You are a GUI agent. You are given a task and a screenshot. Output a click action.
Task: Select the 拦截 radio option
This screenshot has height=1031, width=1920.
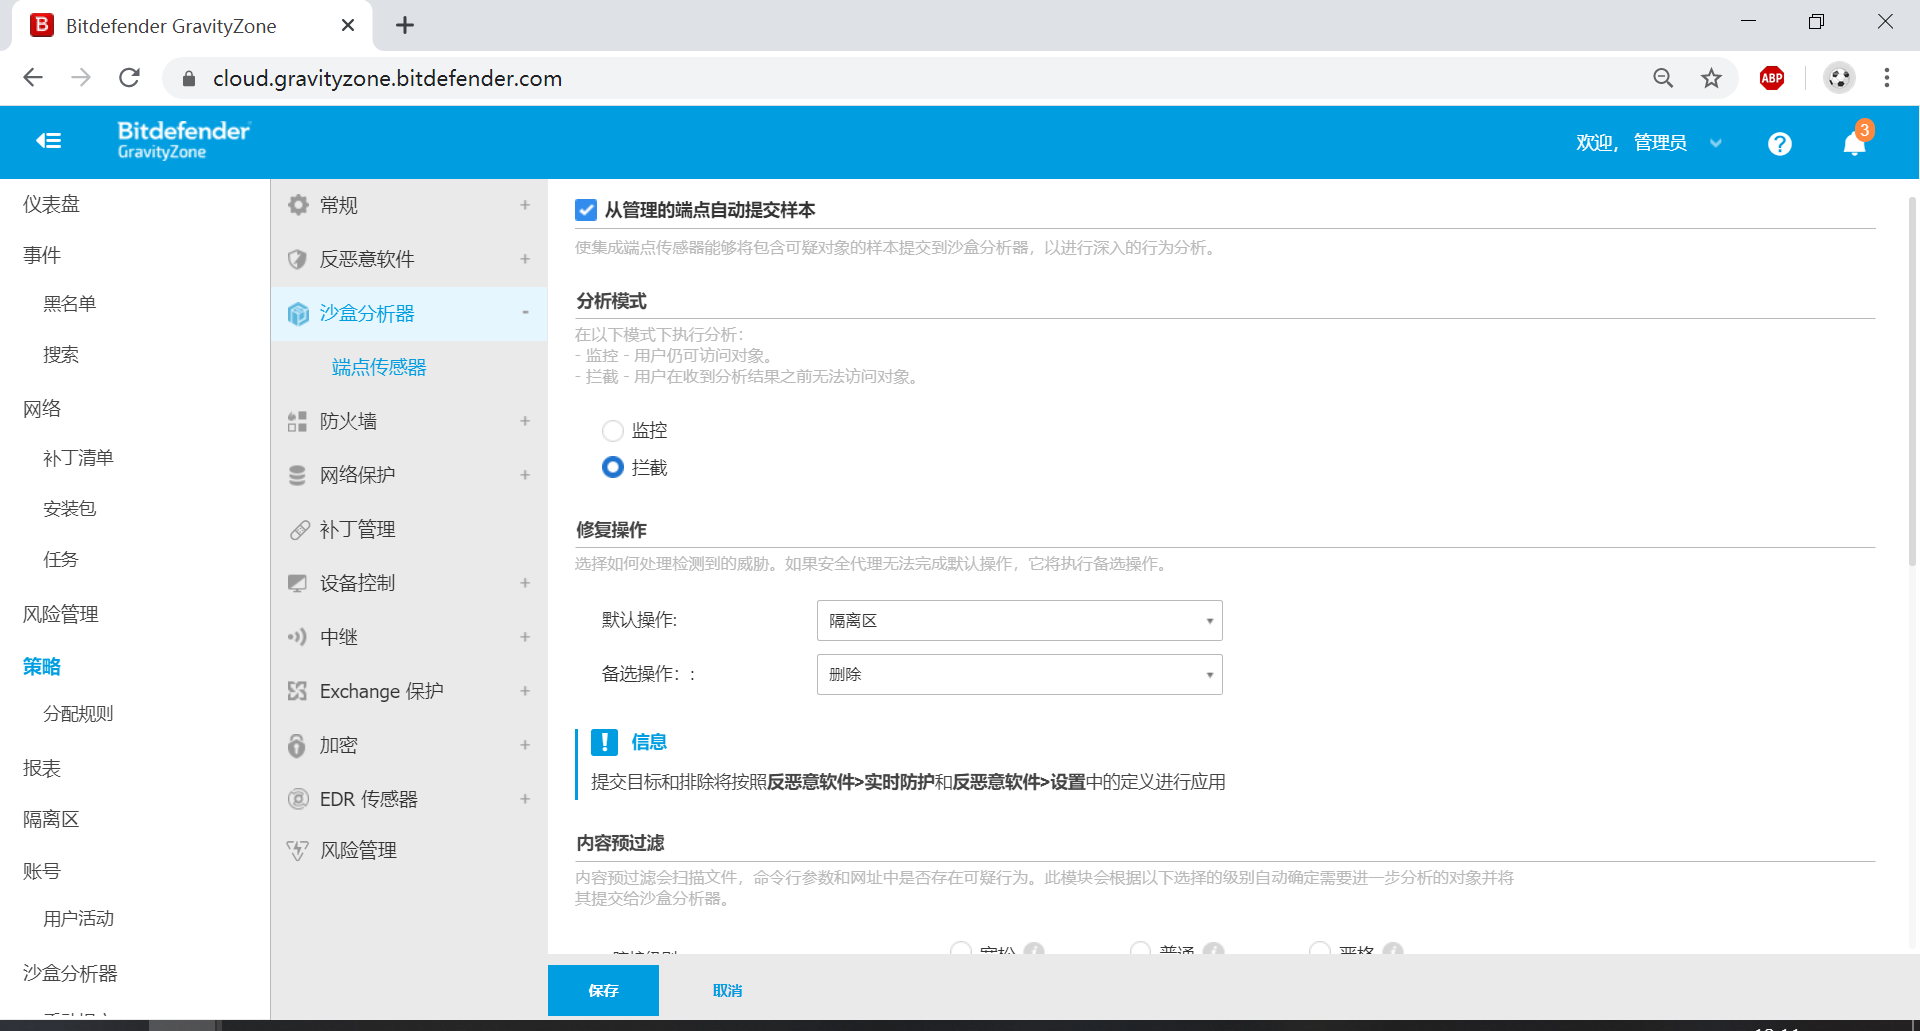[613, 467]
